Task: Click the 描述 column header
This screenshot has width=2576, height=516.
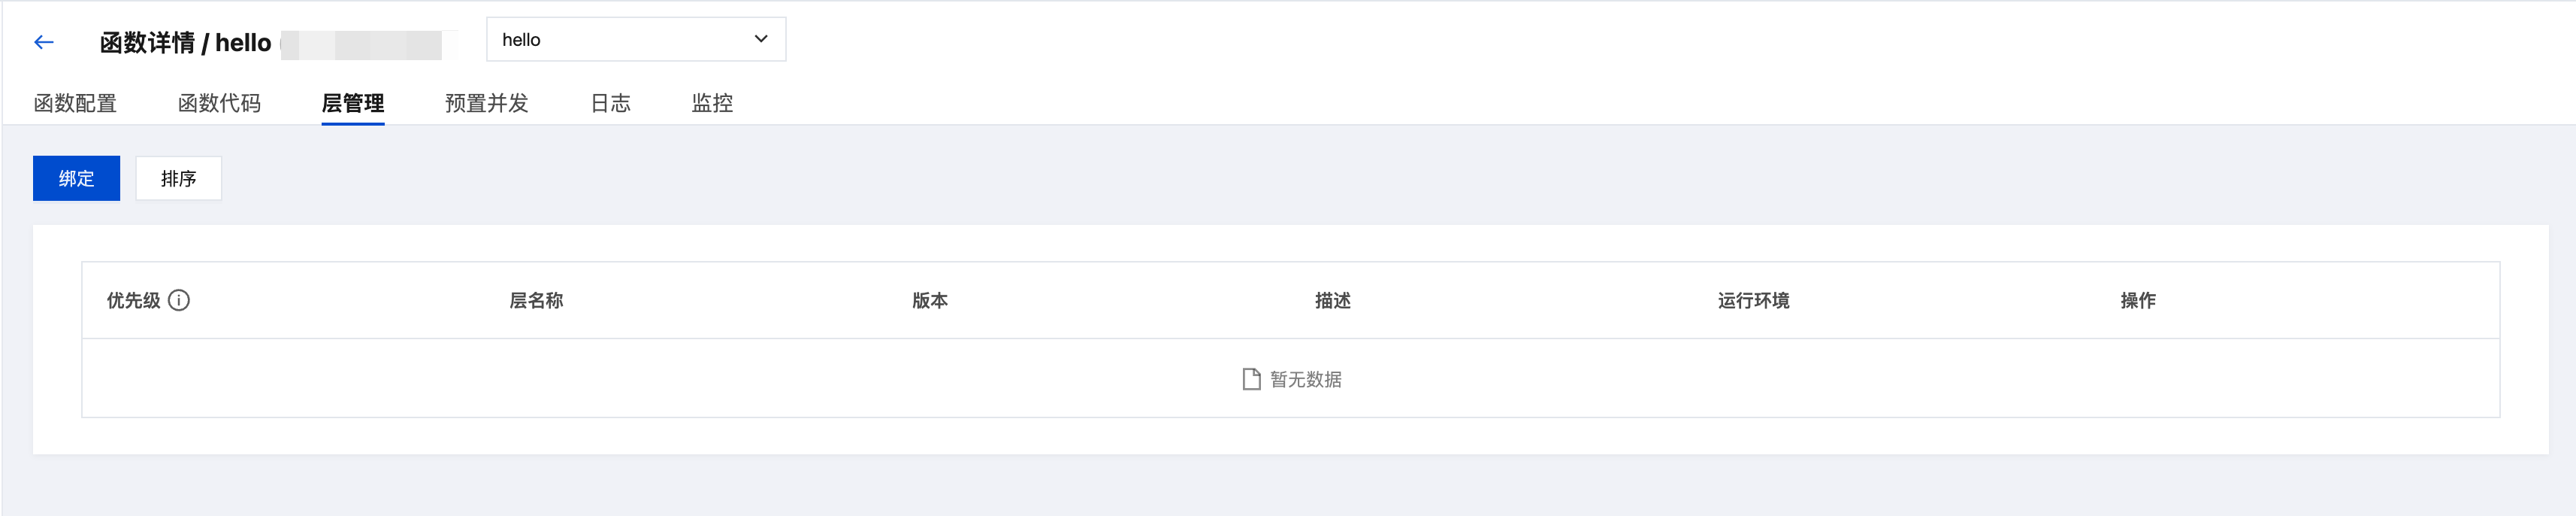Action: coord(1332,300)
